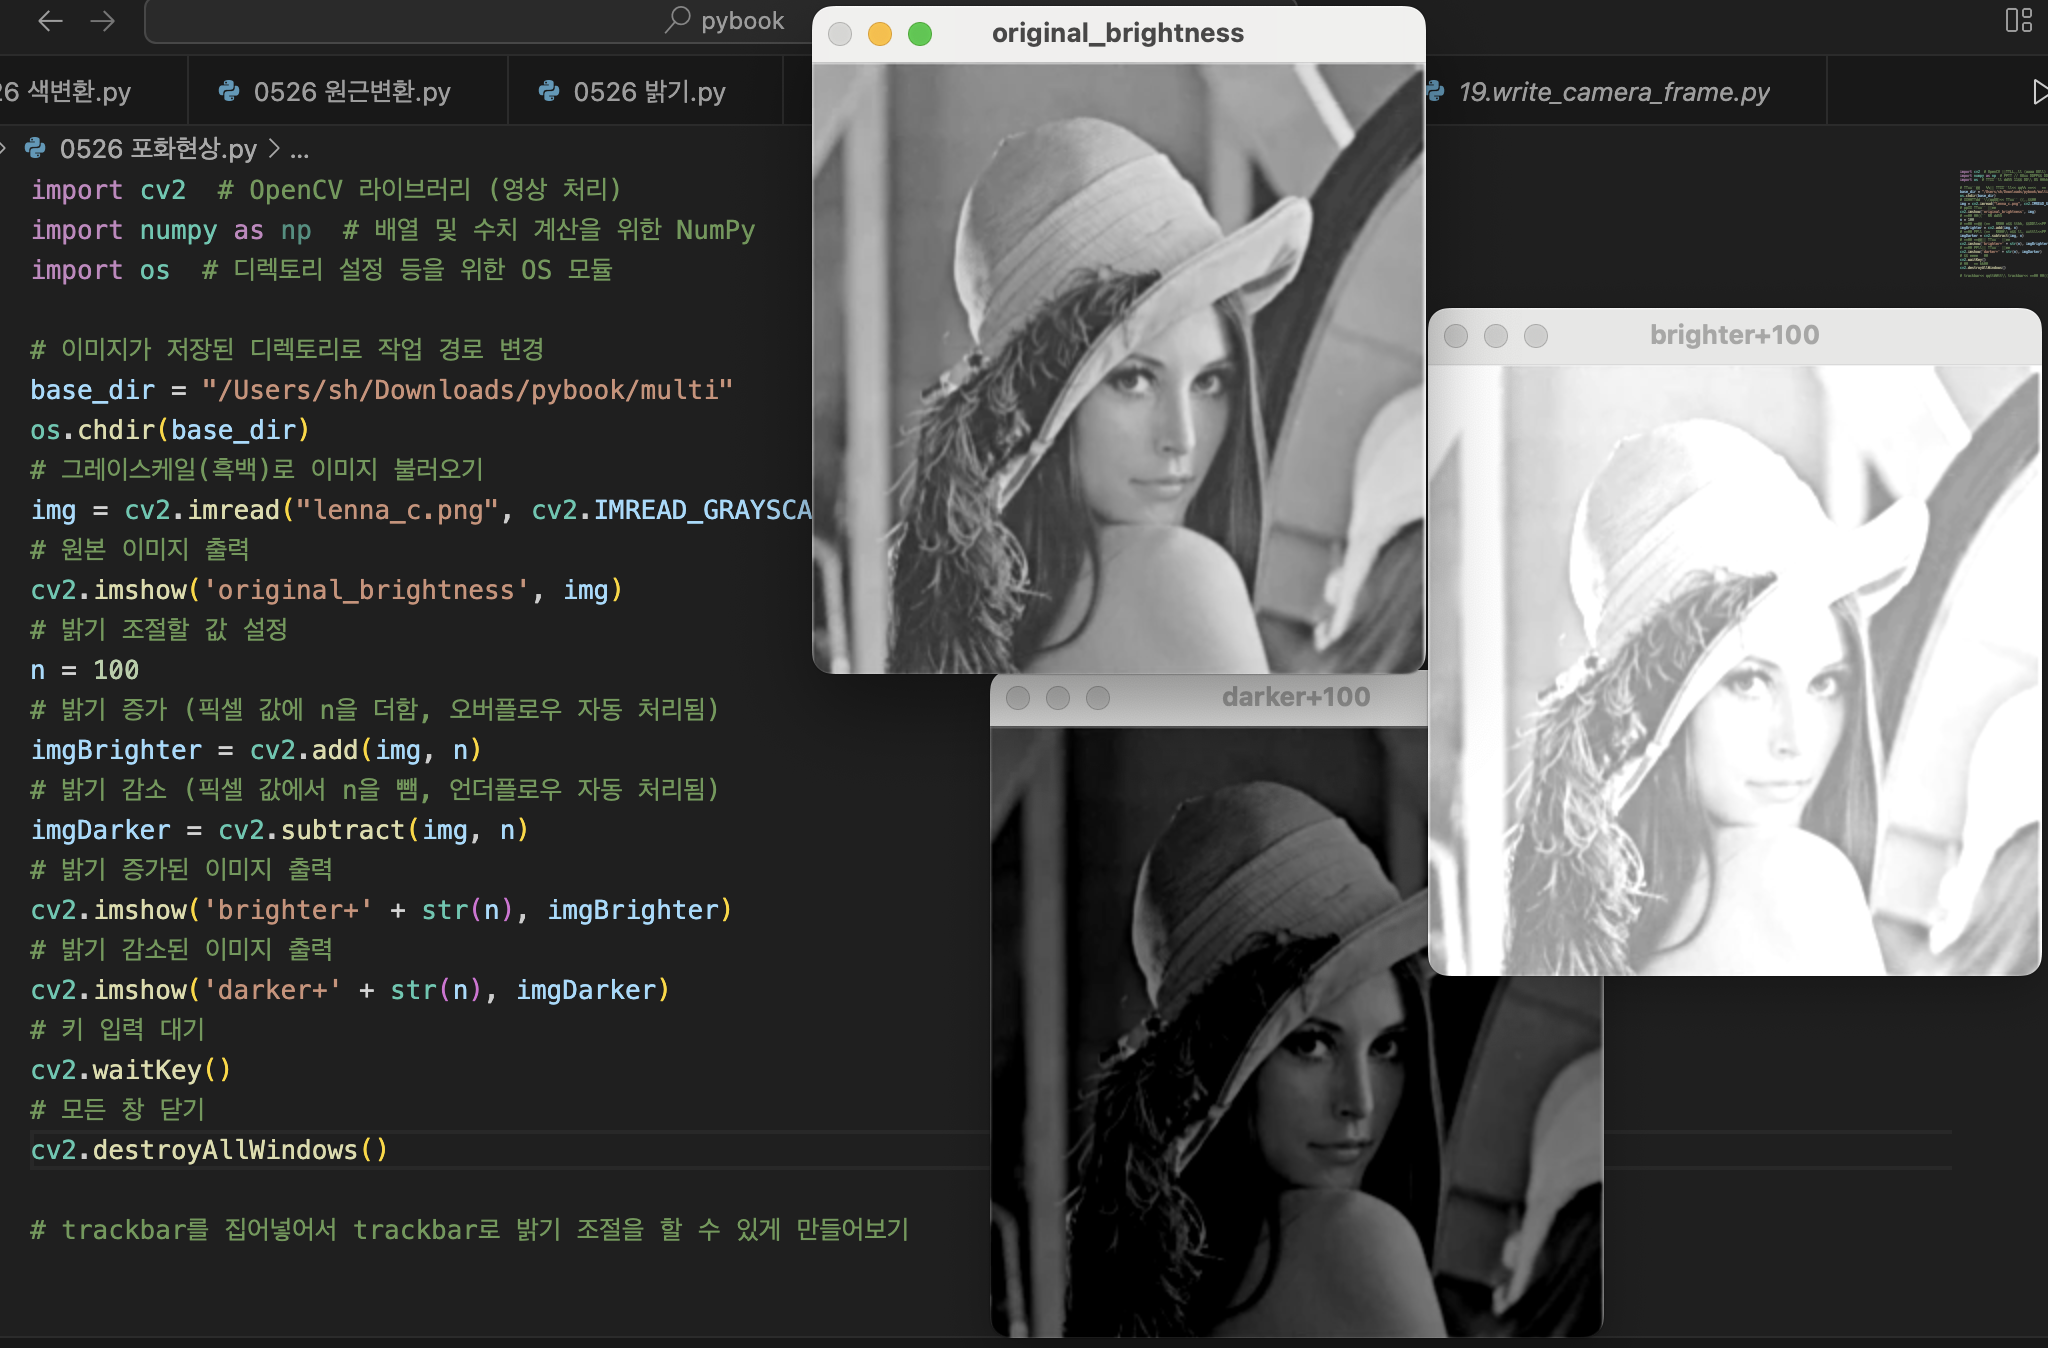This screenshot has height=1348, width=2048.
Task: Click the customize layout icon at top right
Action: coord(2018,20)
